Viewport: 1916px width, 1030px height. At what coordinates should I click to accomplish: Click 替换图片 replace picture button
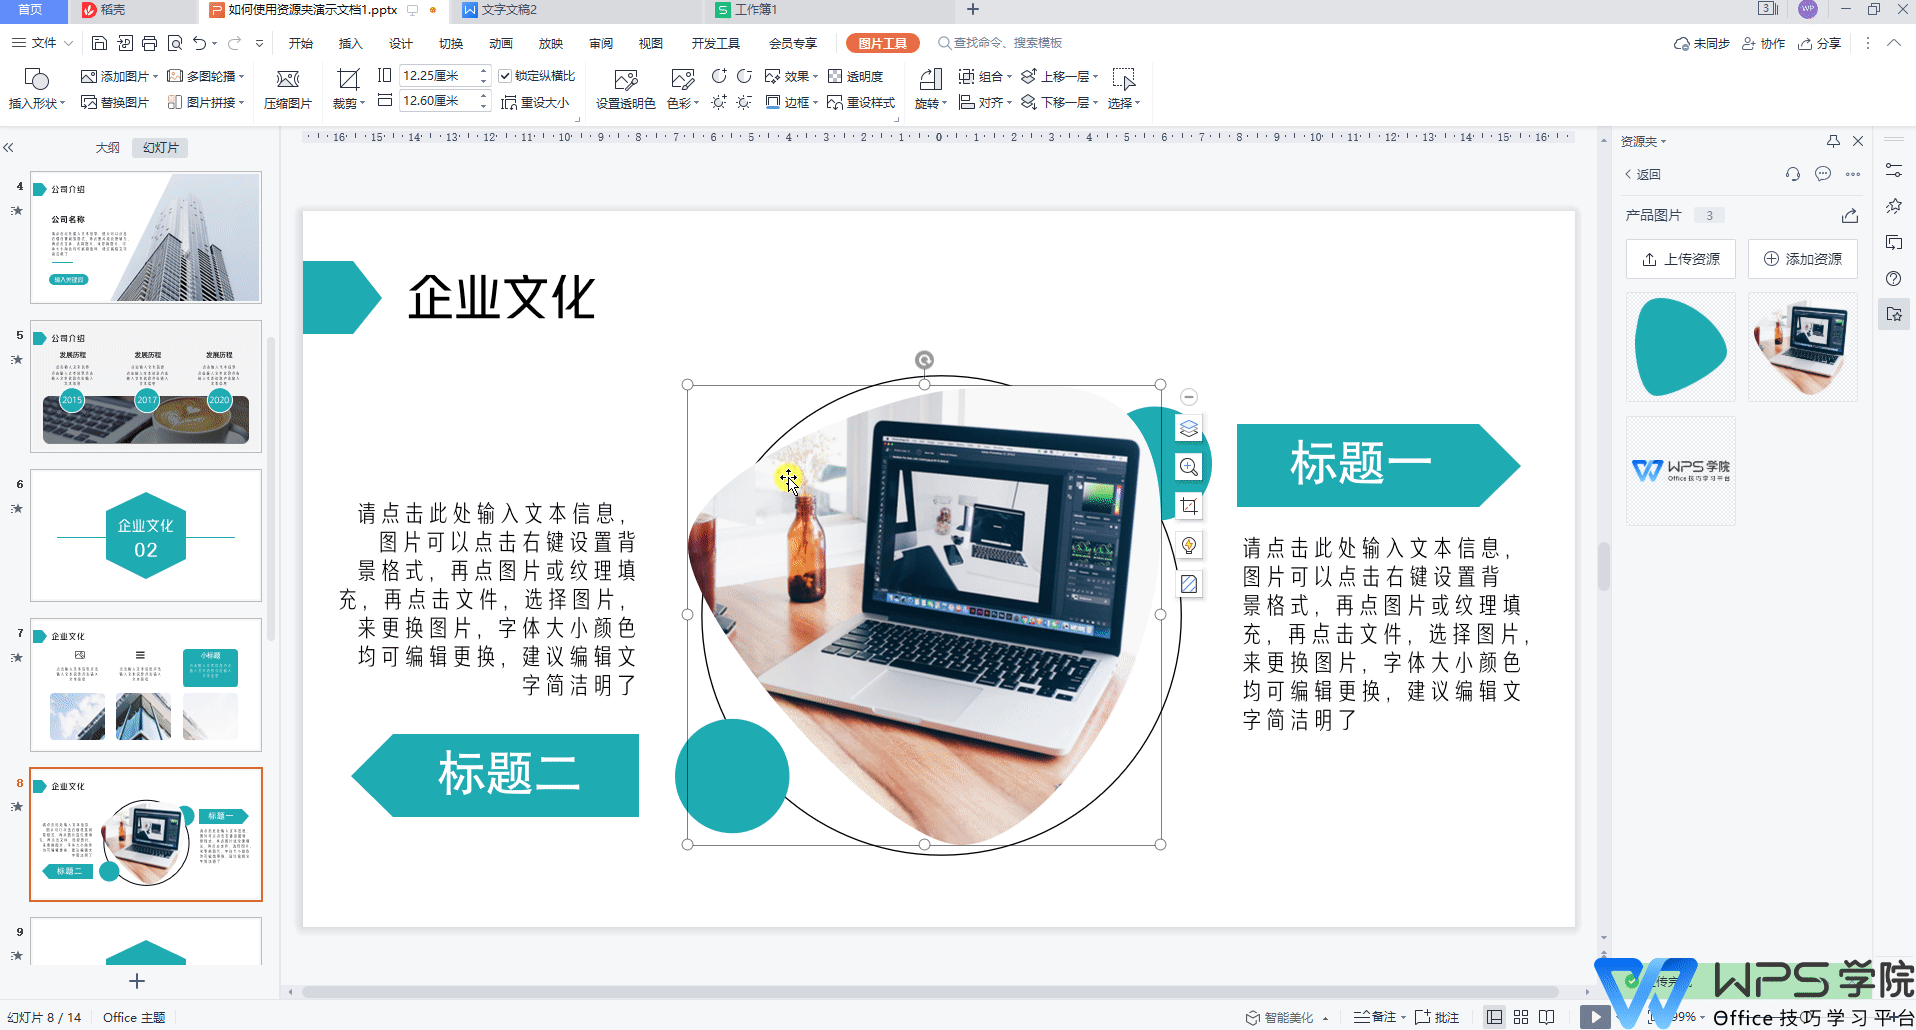coord(115,102)
